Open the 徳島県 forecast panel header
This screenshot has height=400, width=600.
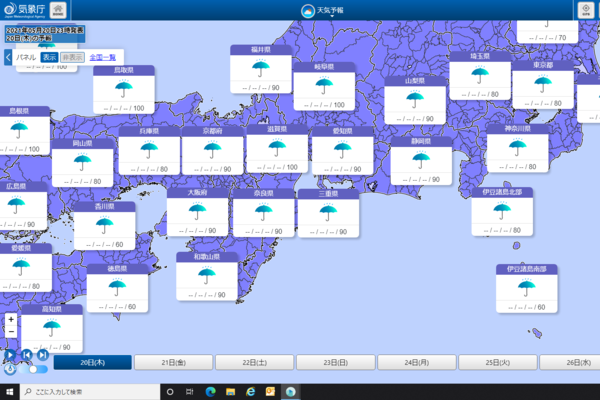(x=117, y=269)
